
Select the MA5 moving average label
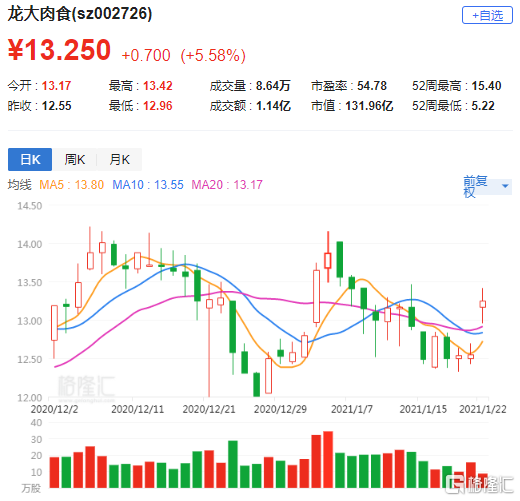click(72, 185)
